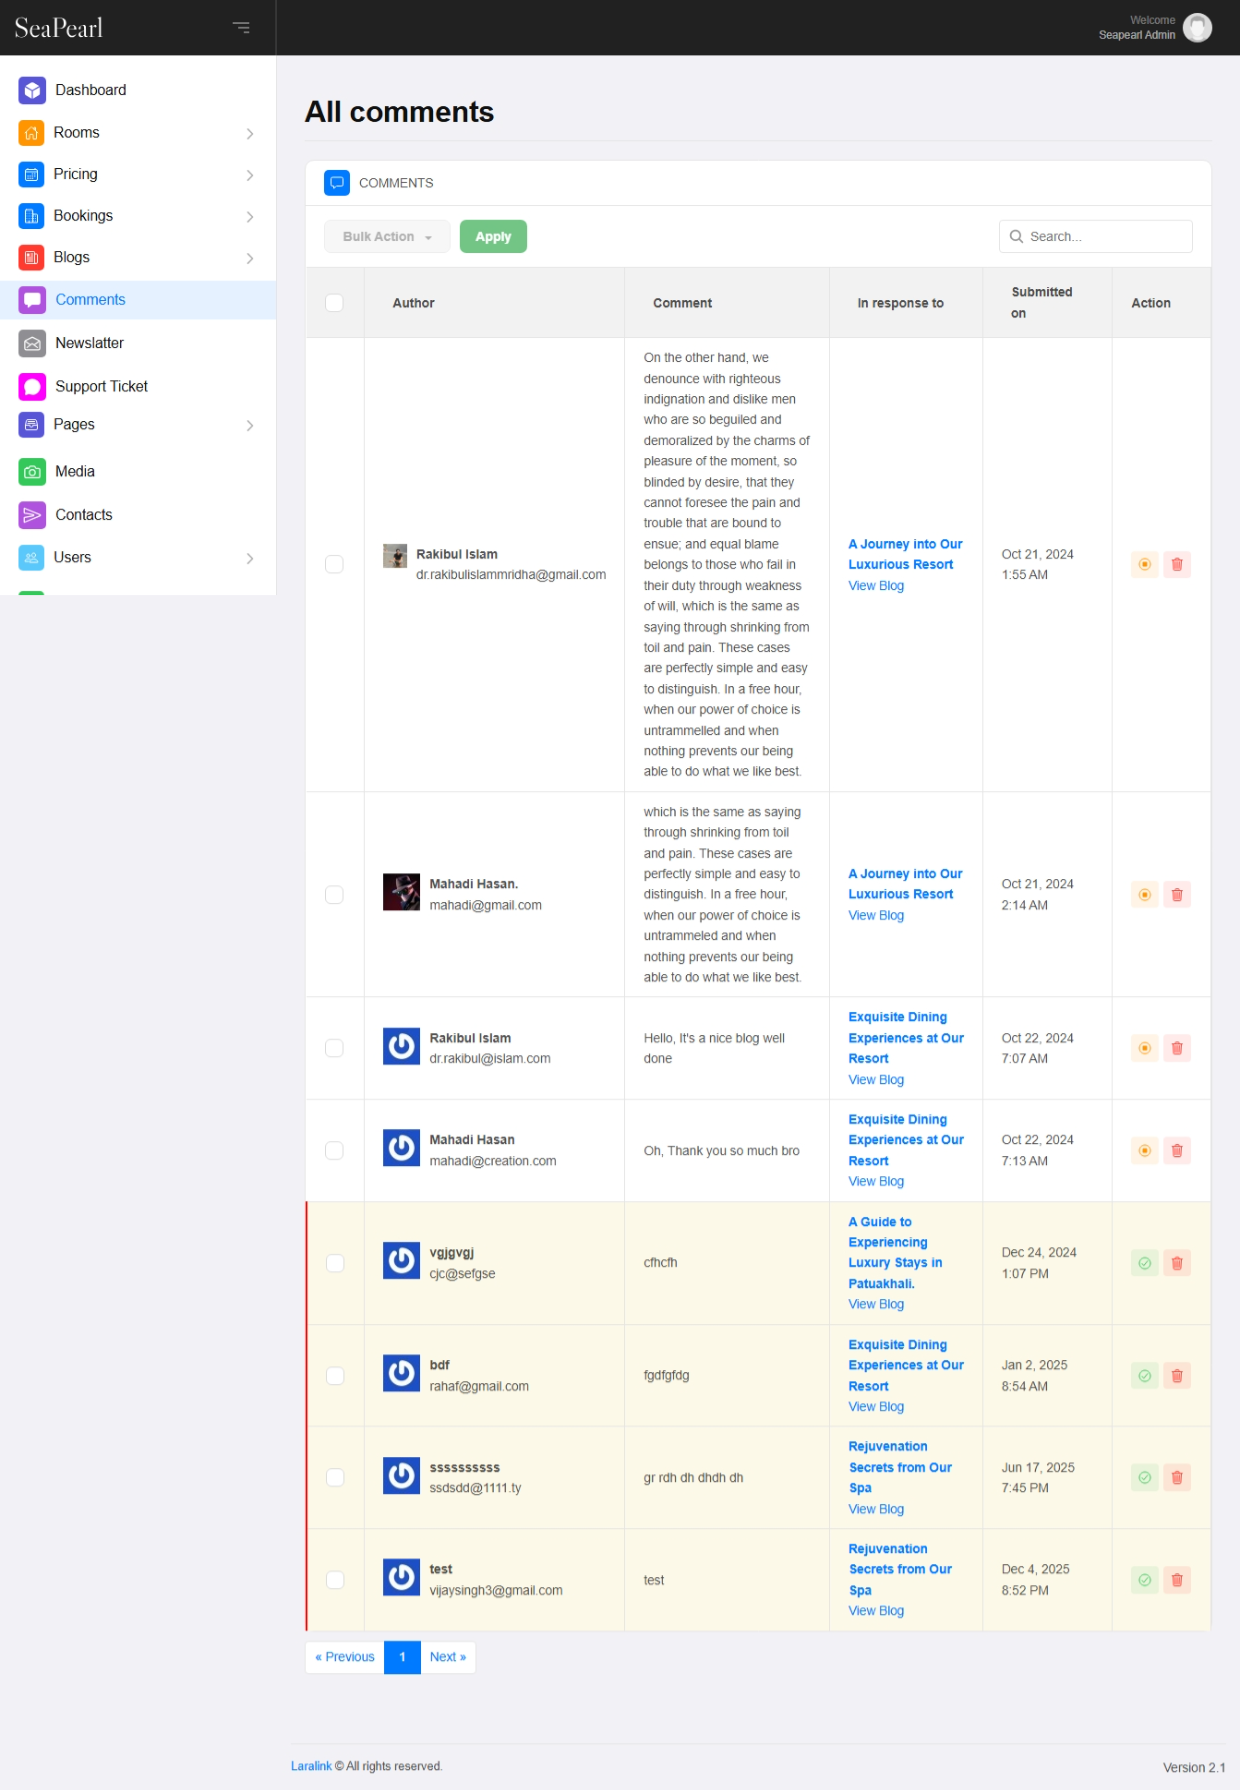Open the Bulk Action dropdown
1240x1790 pixels.
click(x=387, y=237)
